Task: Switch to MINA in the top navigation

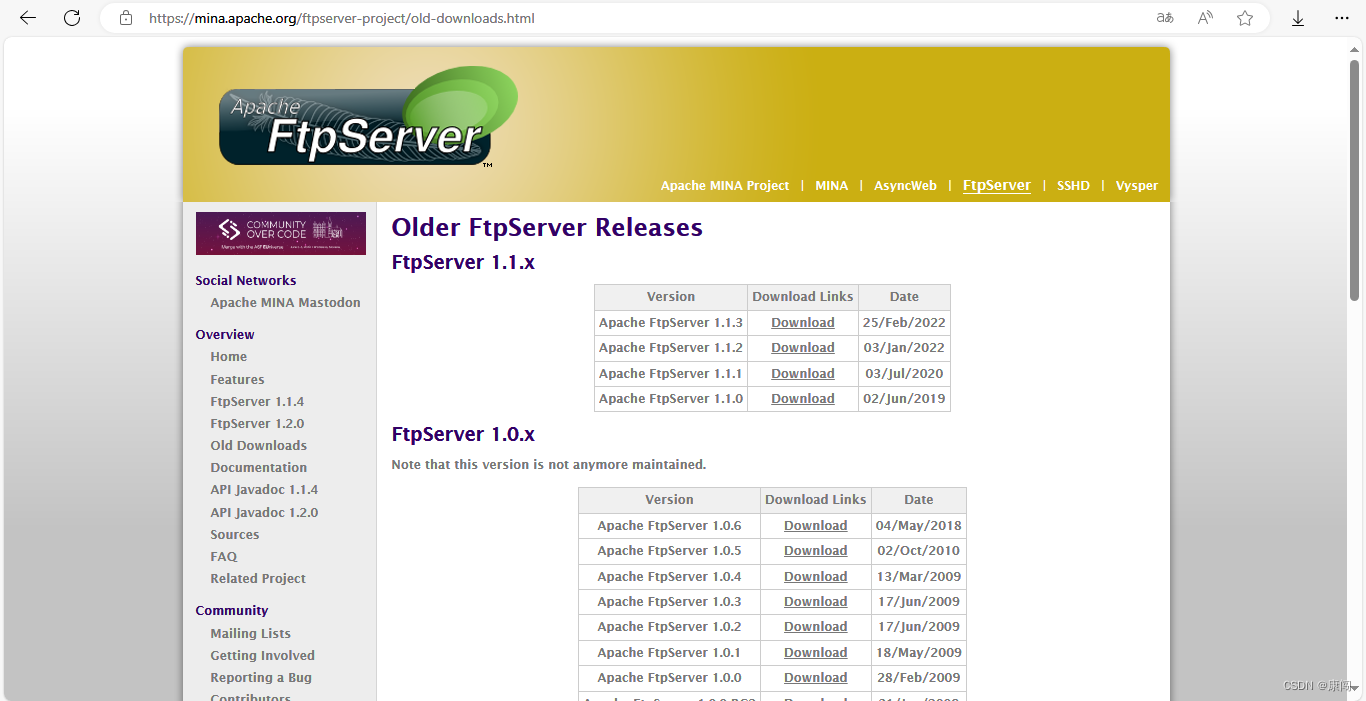Action: click(x=831, y=186)
